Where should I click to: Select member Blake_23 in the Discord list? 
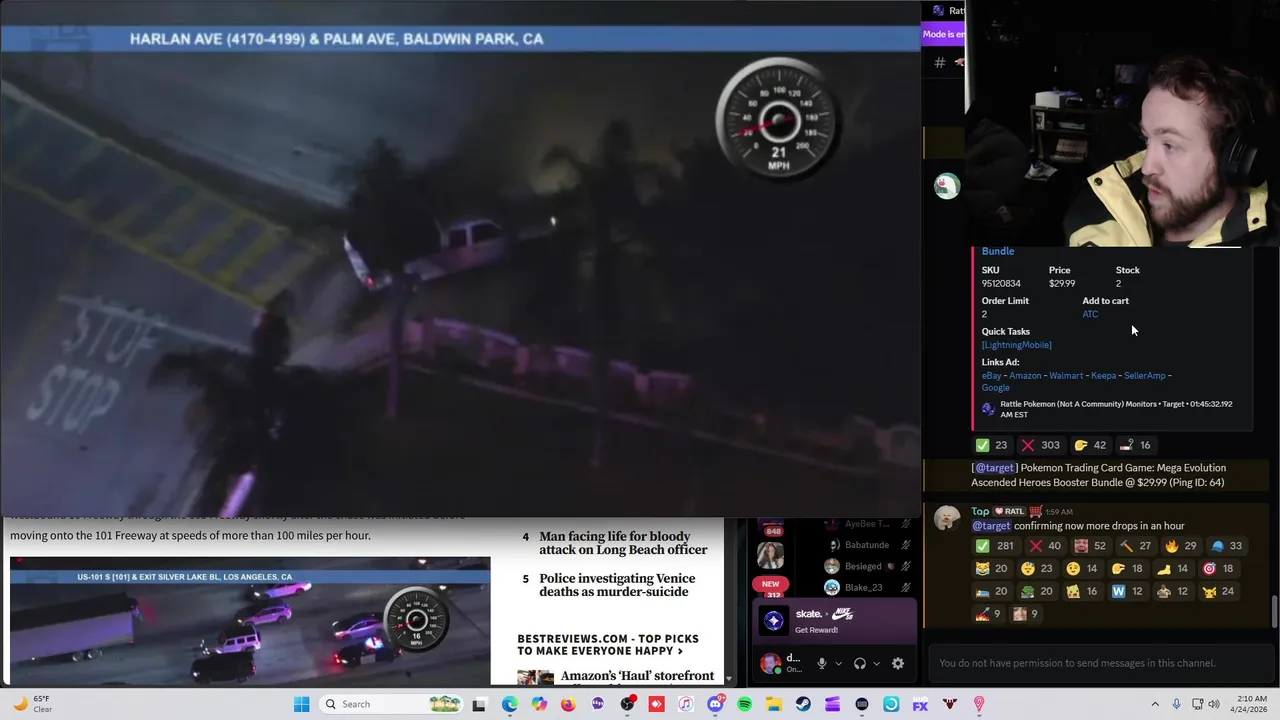pyautogui.click(x=866, y=588)
